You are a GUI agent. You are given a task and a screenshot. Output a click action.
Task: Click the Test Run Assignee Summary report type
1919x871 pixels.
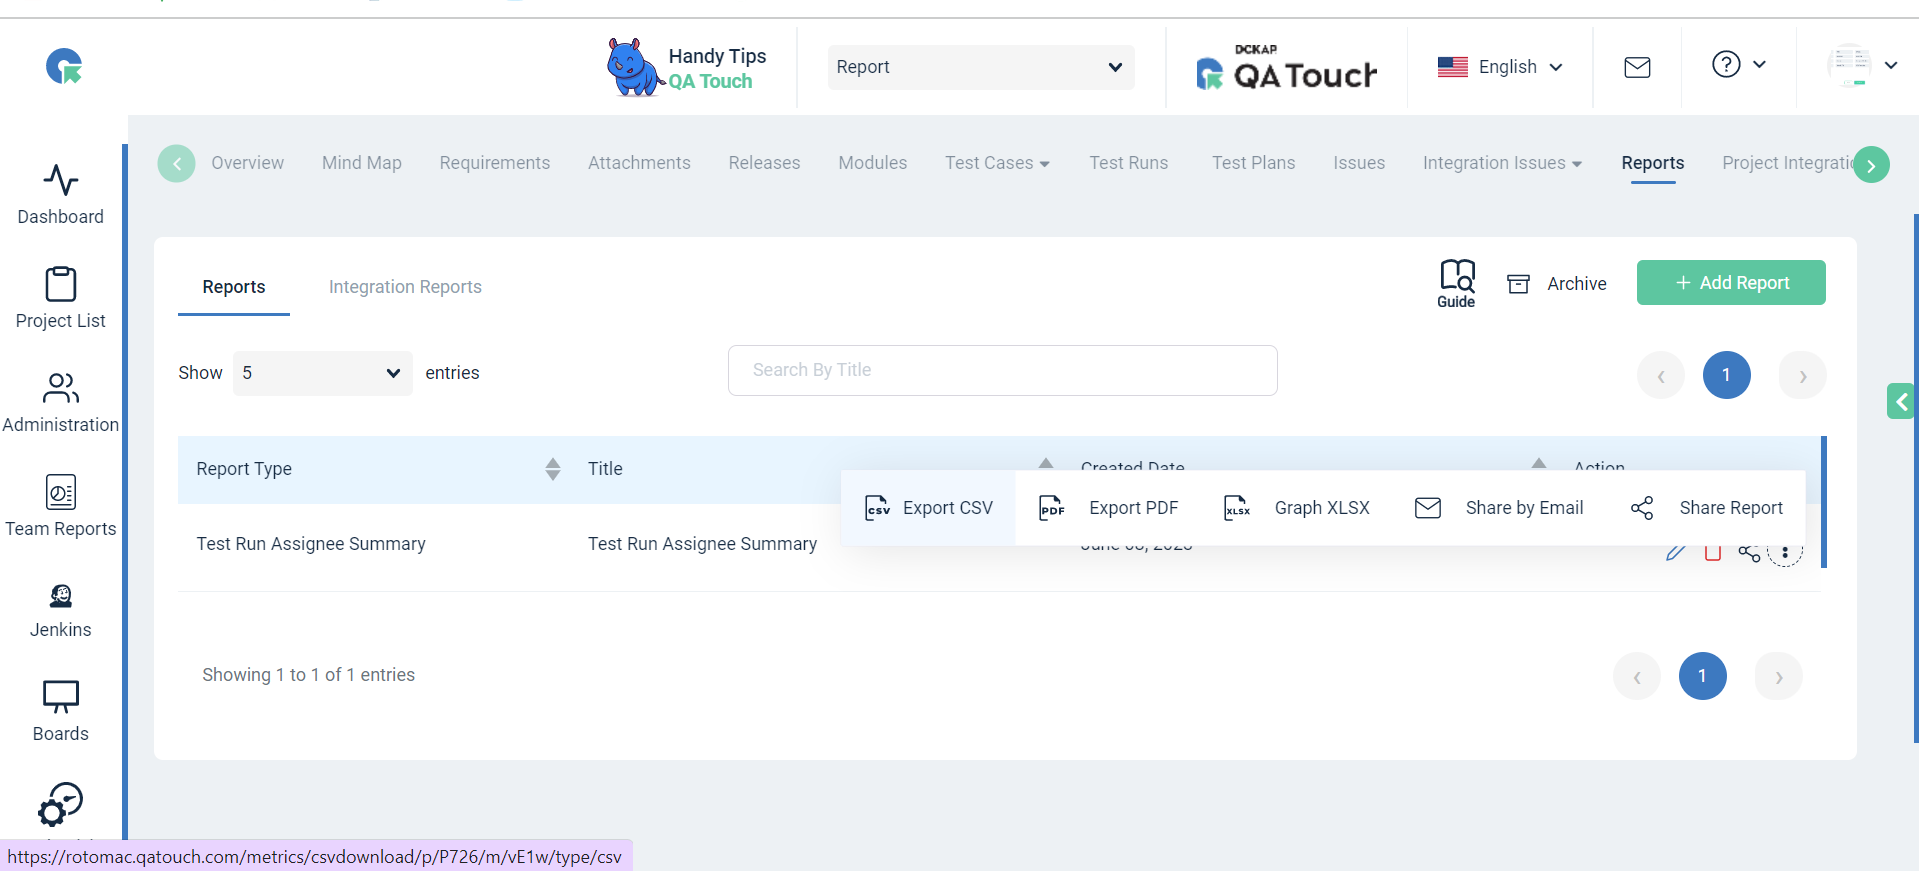pos(311,544)
